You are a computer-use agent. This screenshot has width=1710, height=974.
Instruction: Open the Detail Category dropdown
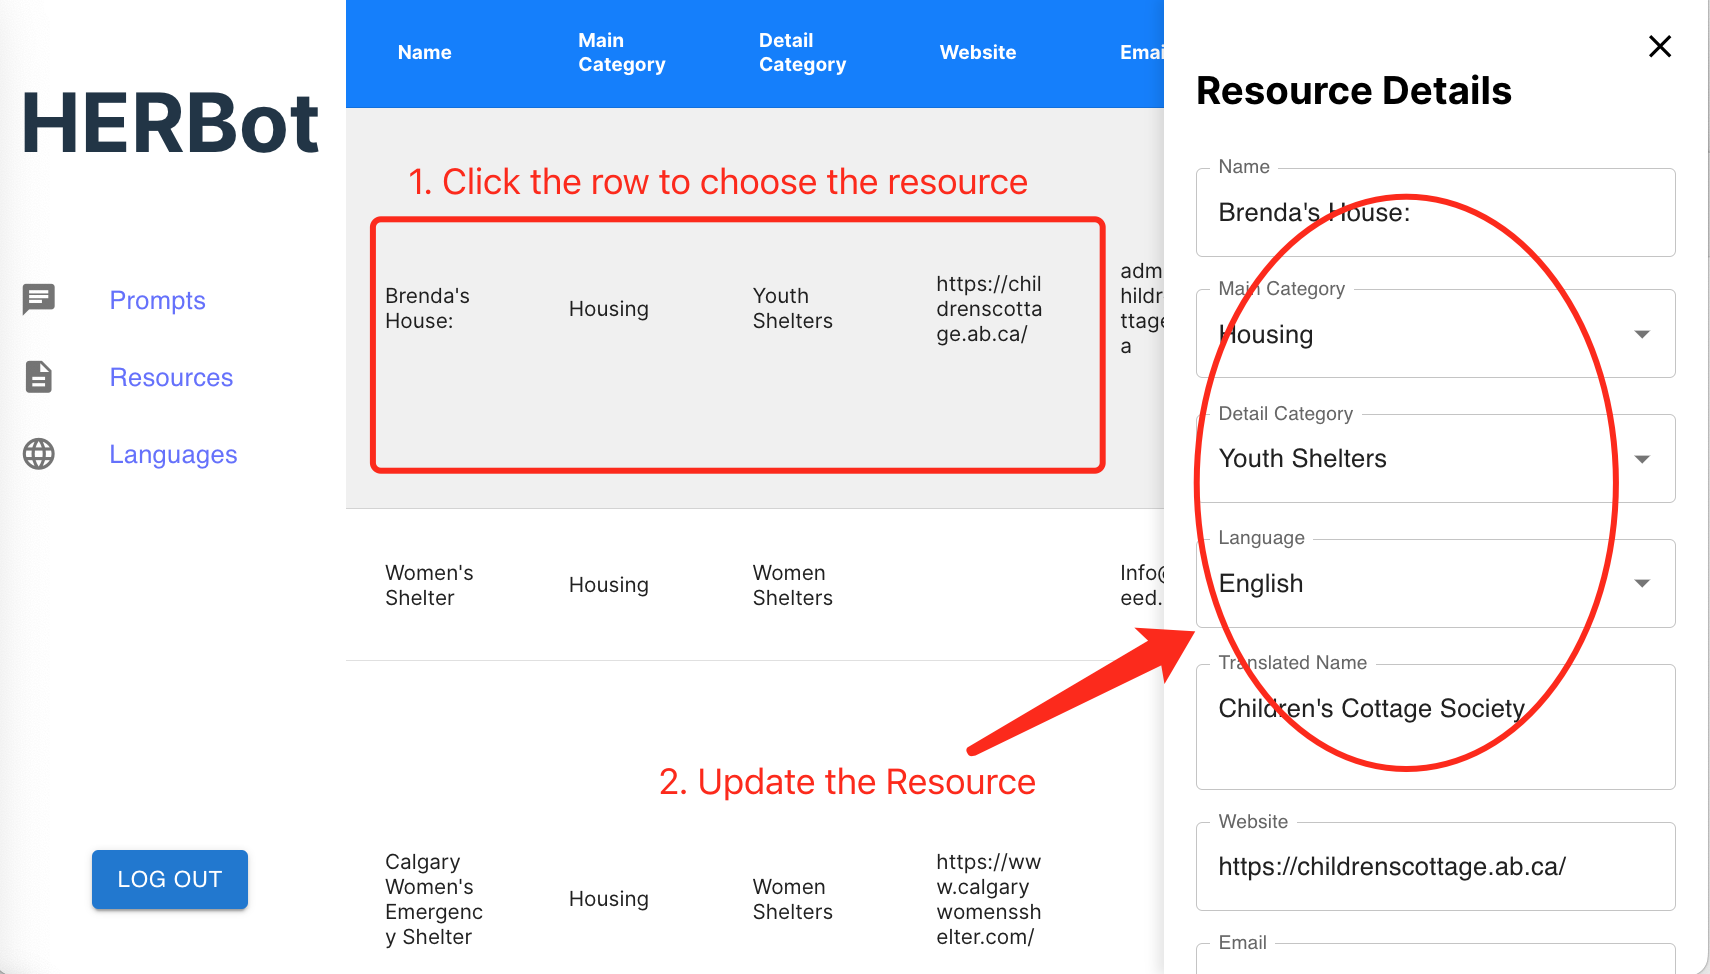tap(1641, 459)
